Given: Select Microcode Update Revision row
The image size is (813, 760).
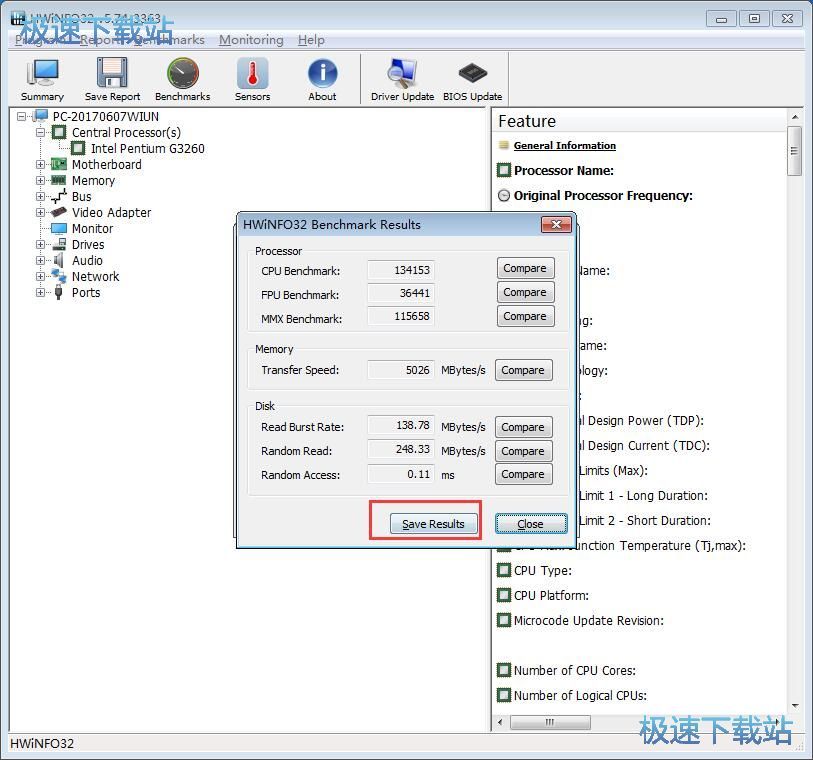Looking at the screenshot, I should 581,621.
